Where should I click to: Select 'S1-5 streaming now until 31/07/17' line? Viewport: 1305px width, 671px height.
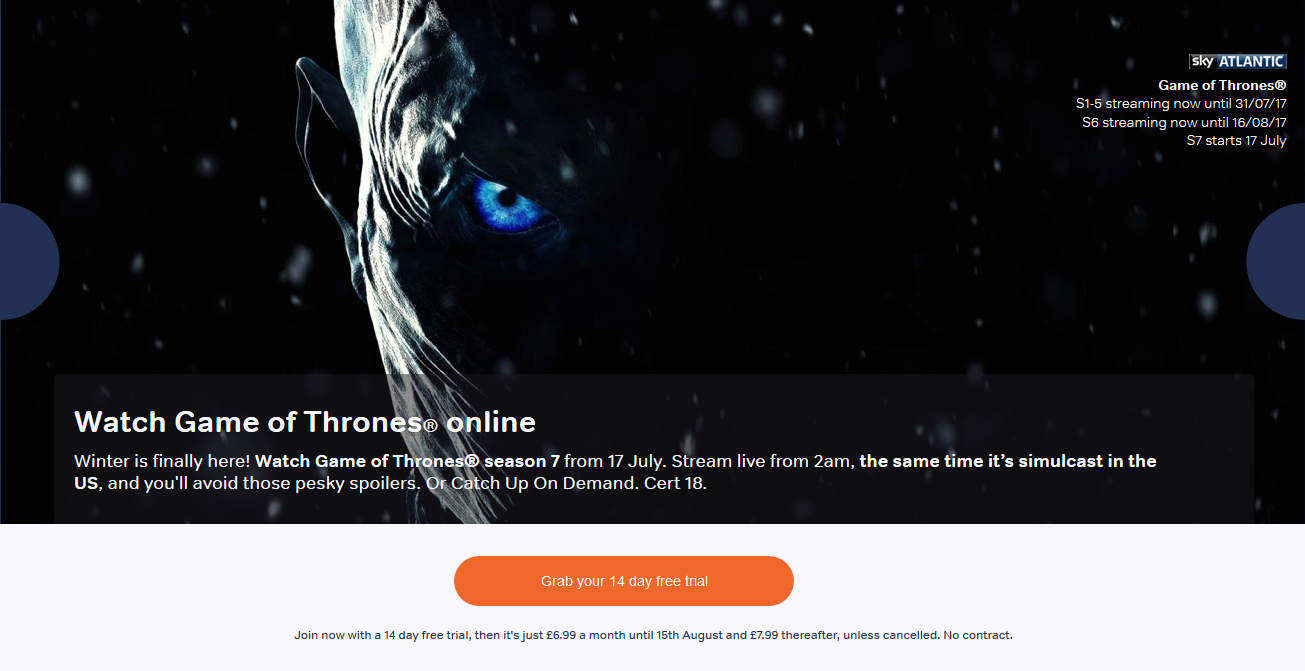coord(1181,104)
